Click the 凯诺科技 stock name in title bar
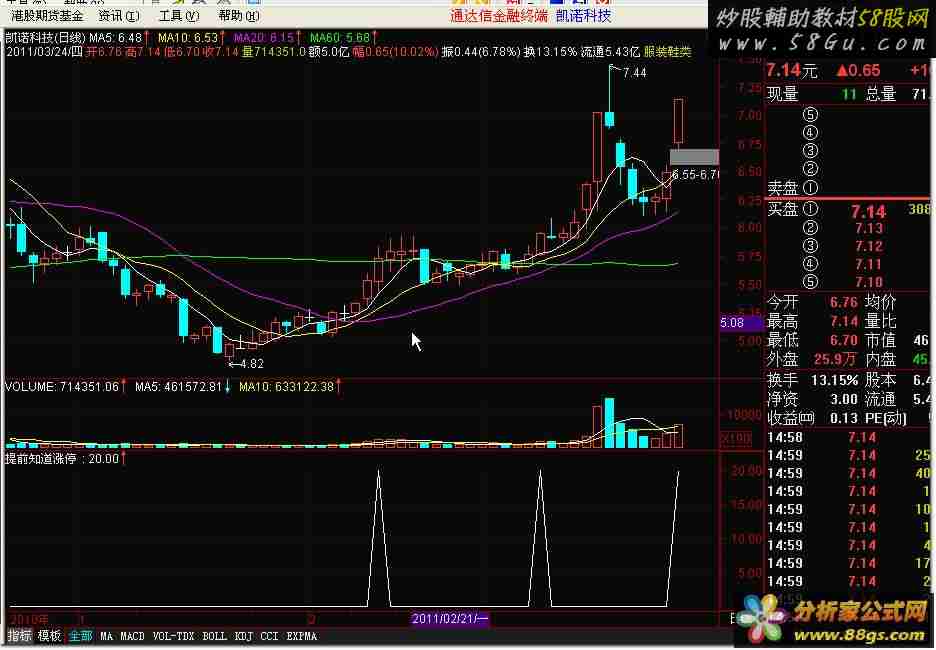 pyautogui.click(x=583, y=16)
